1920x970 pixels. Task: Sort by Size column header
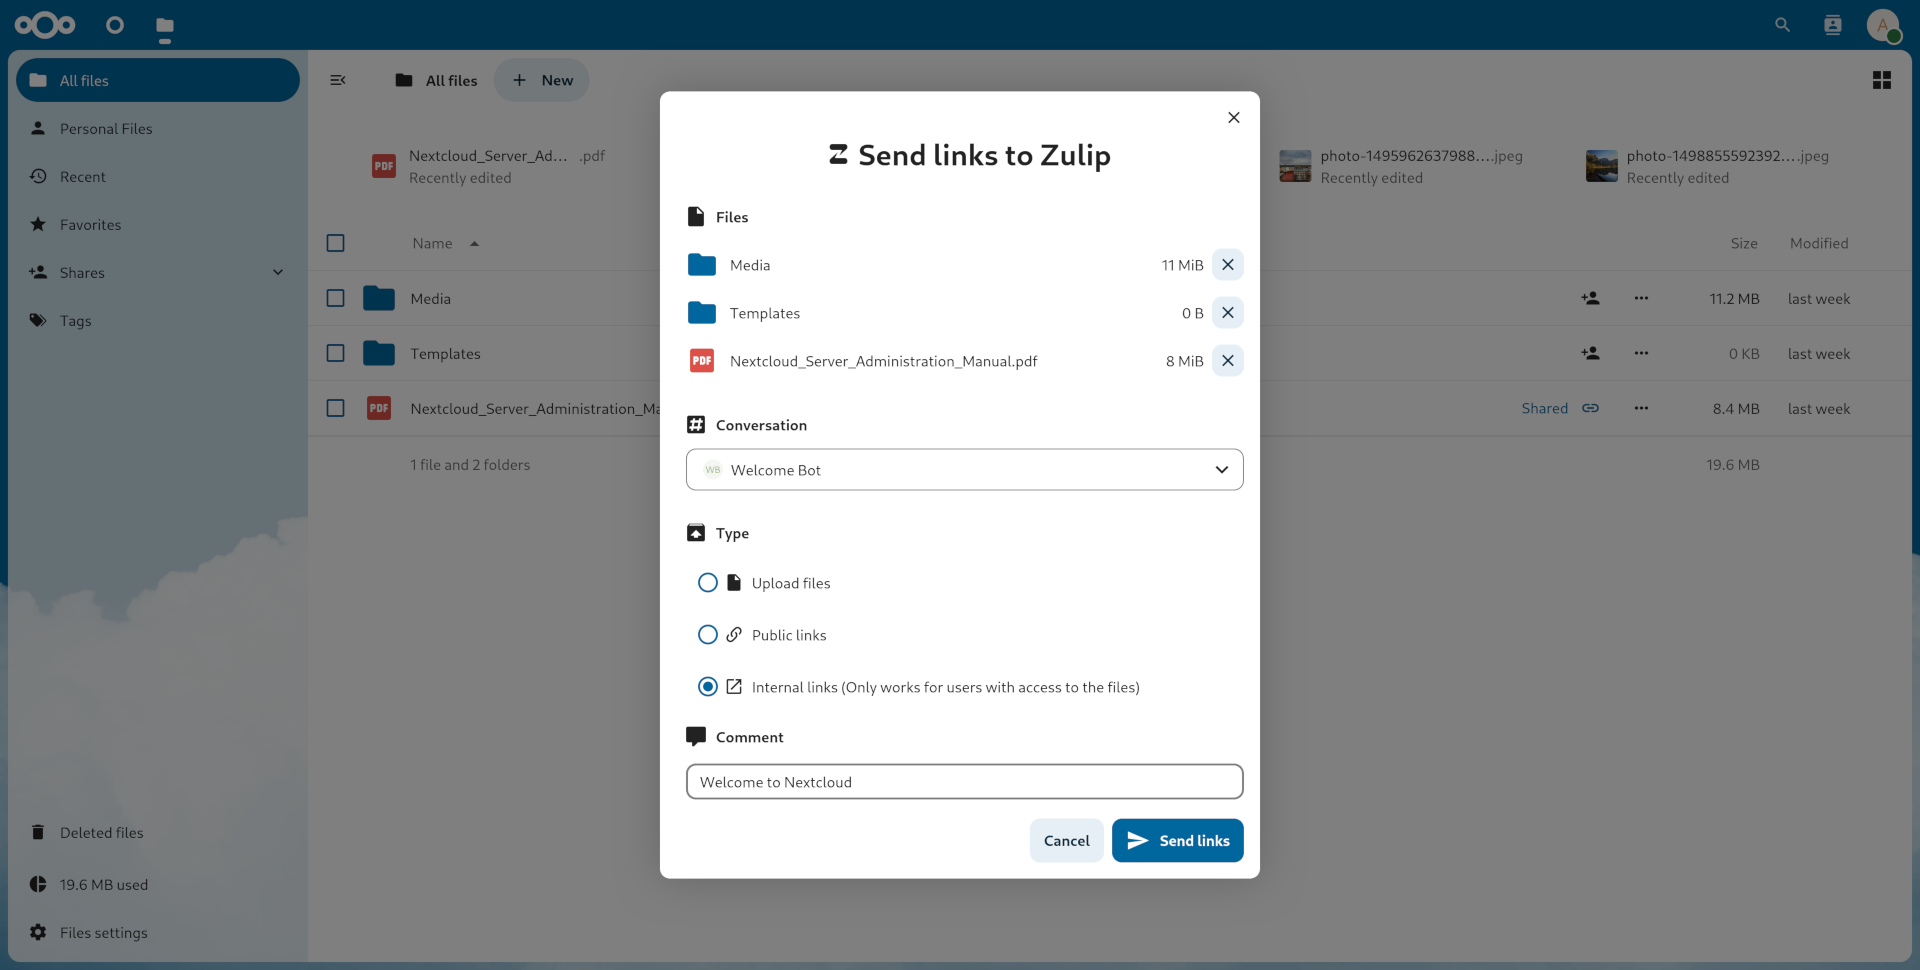click(x=1743, y=243)
